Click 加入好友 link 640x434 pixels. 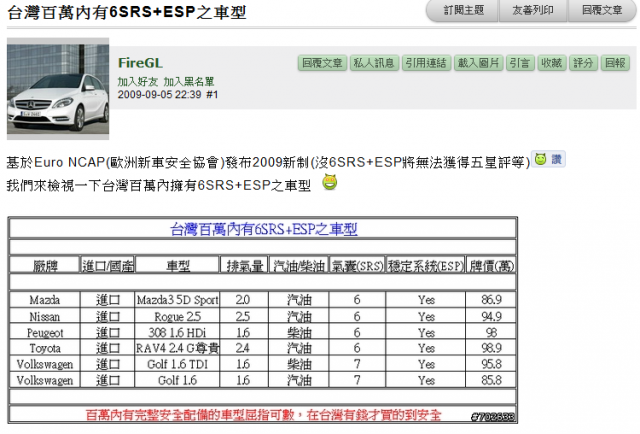[x=138, y=82]
